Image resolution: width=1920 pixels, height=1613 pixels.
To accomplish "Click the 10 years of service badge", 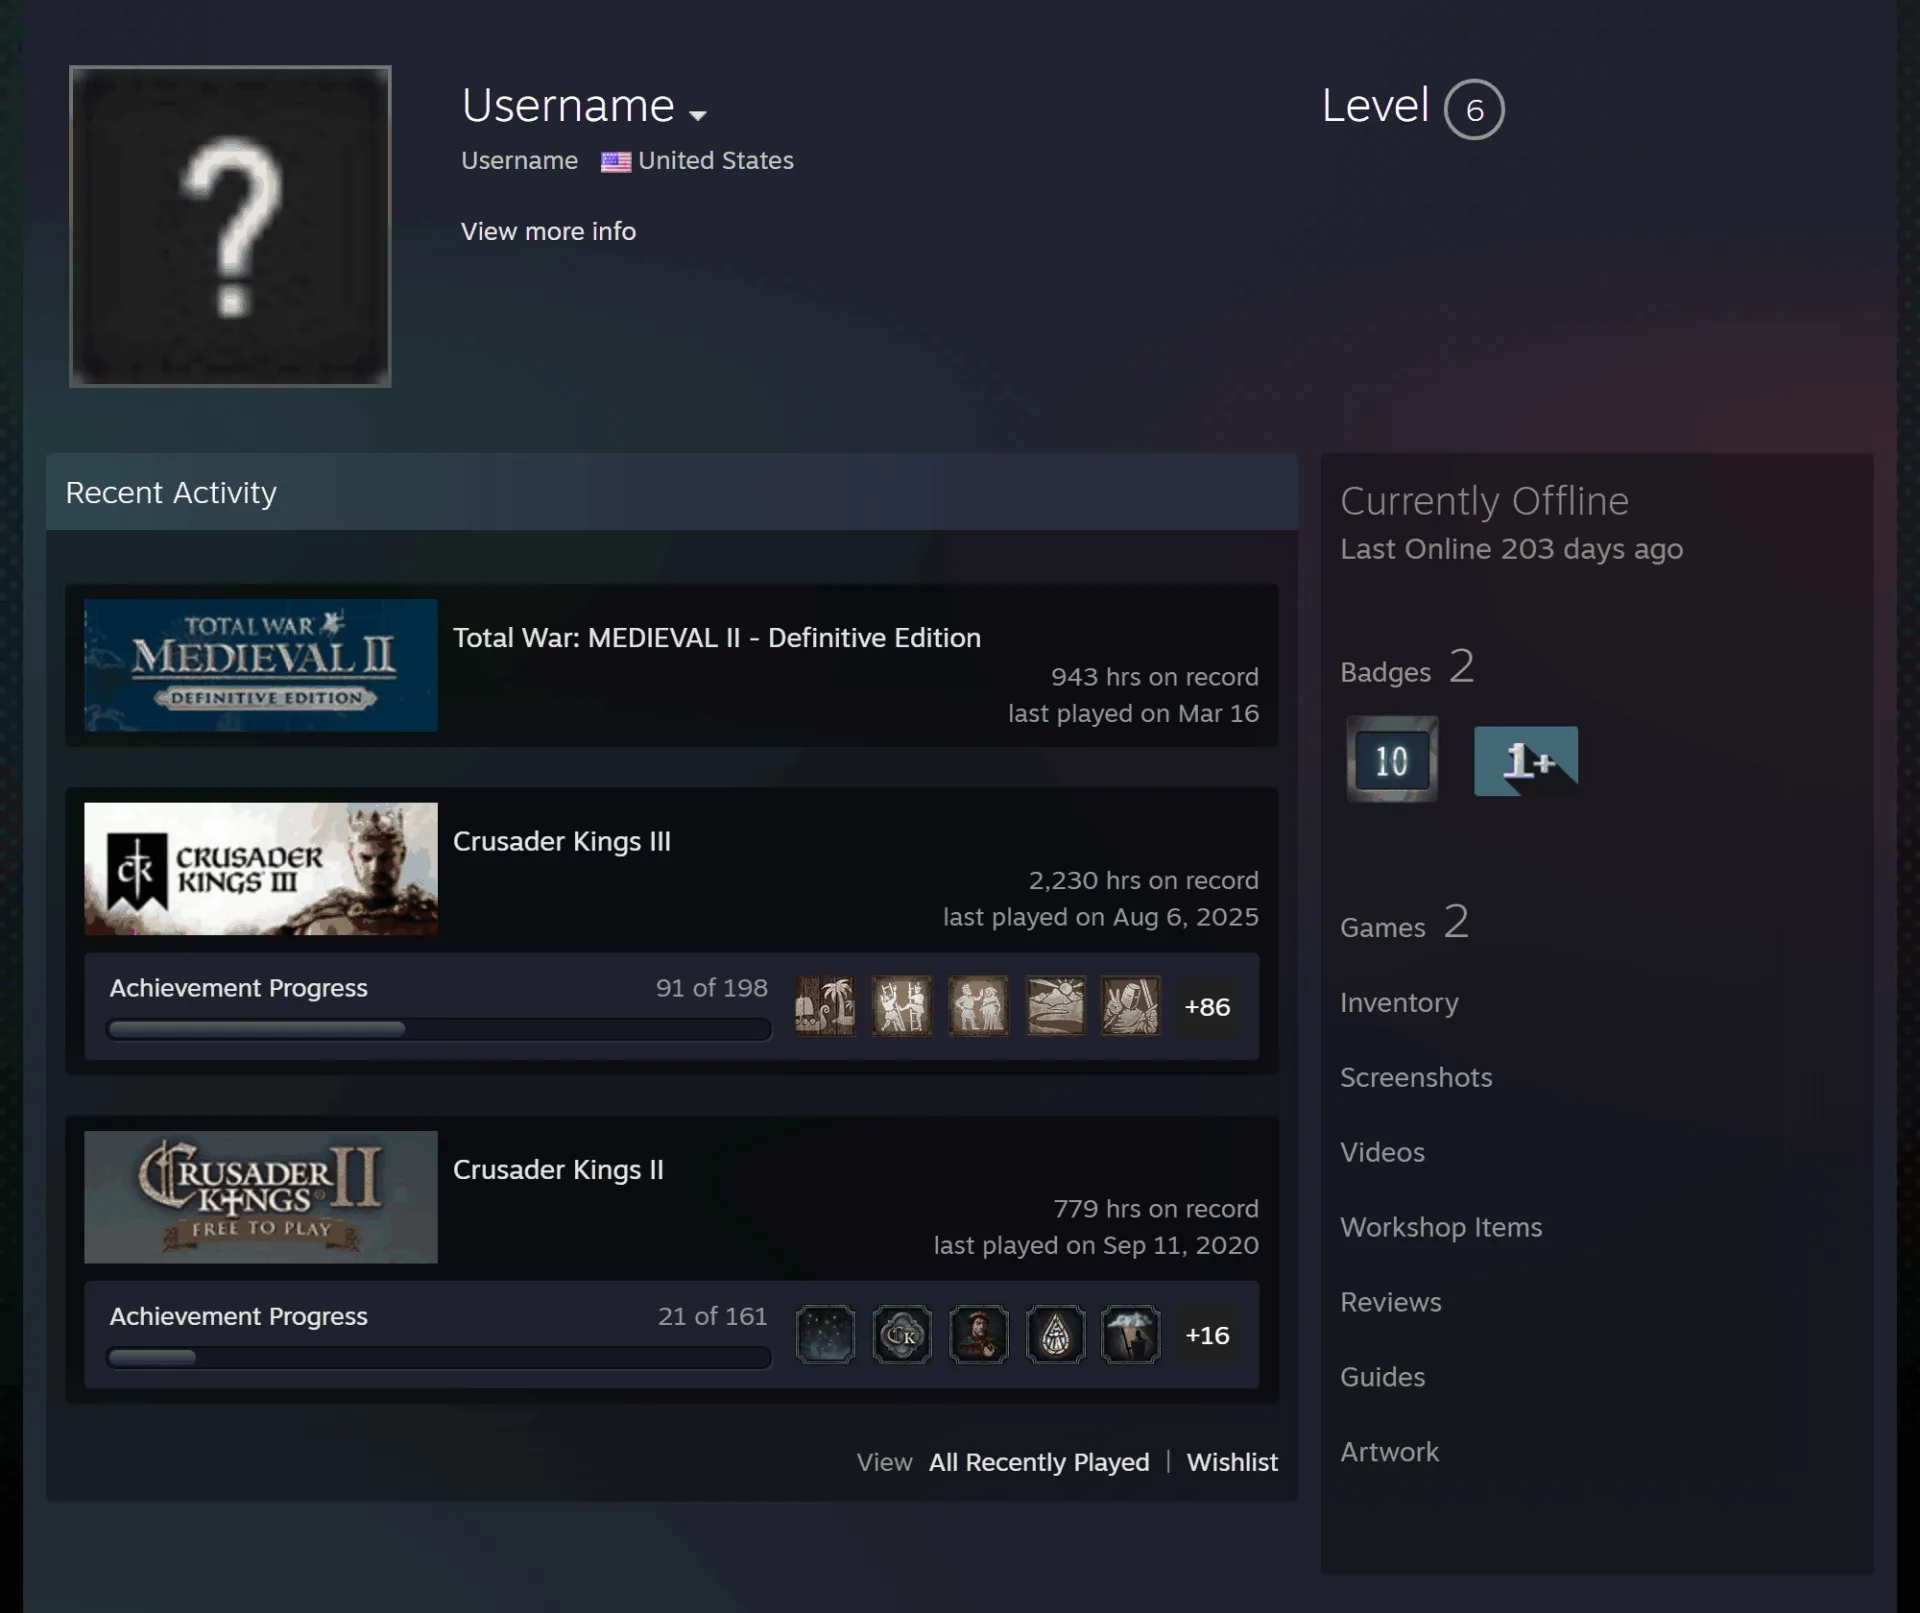I will pyautogui.click(x=1392, y=759).
